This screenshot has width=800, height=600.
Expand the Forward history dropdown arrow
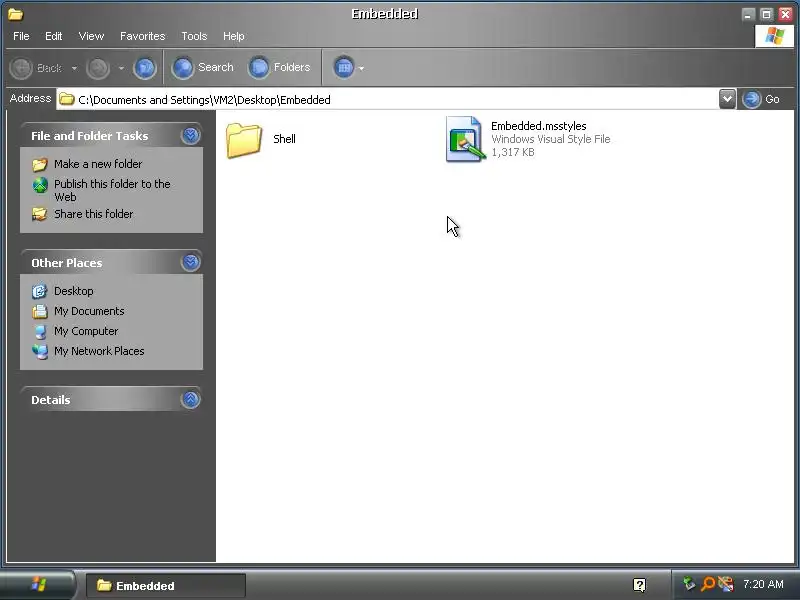[121, 68]
